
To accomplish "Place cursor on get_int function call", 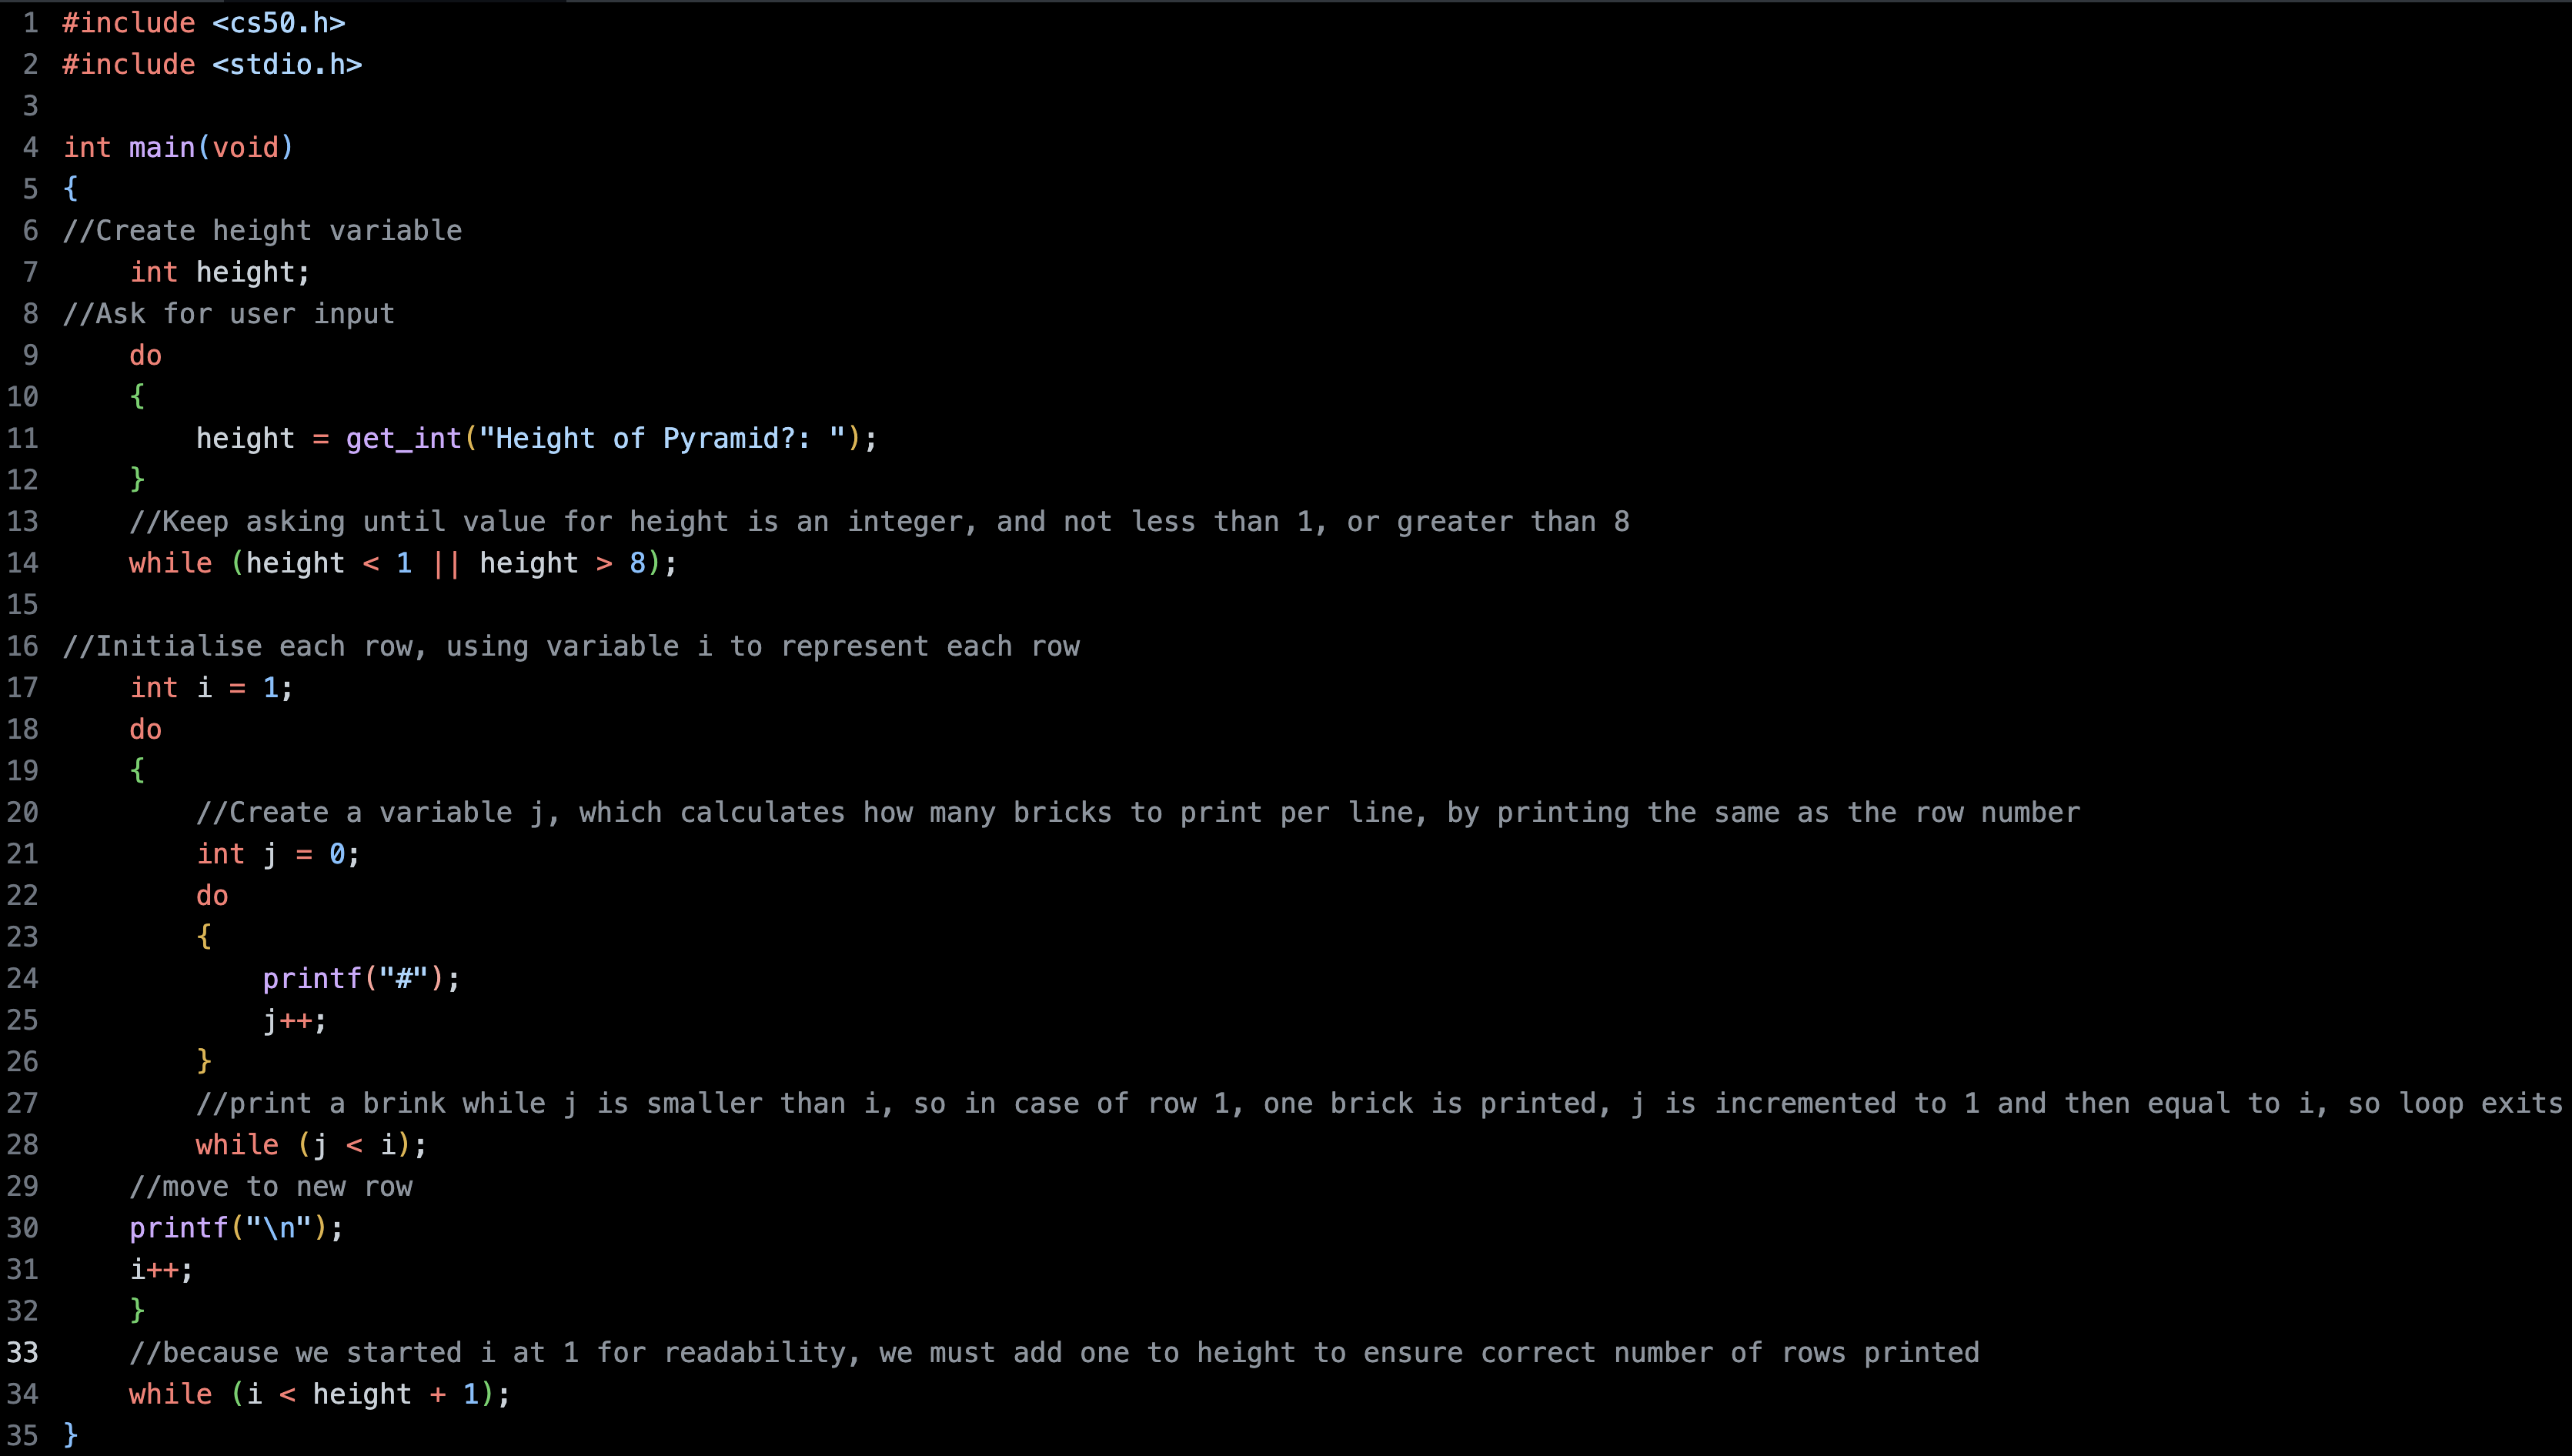I will click(403, 439).
